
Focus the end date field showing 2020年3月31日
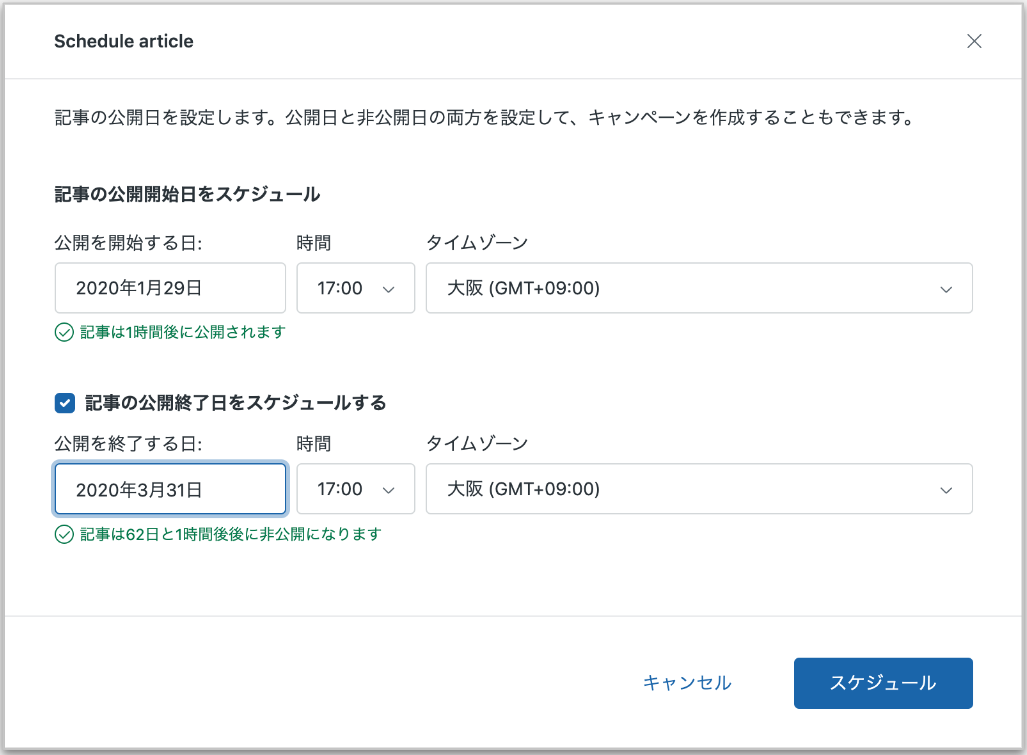coord(170,489)
